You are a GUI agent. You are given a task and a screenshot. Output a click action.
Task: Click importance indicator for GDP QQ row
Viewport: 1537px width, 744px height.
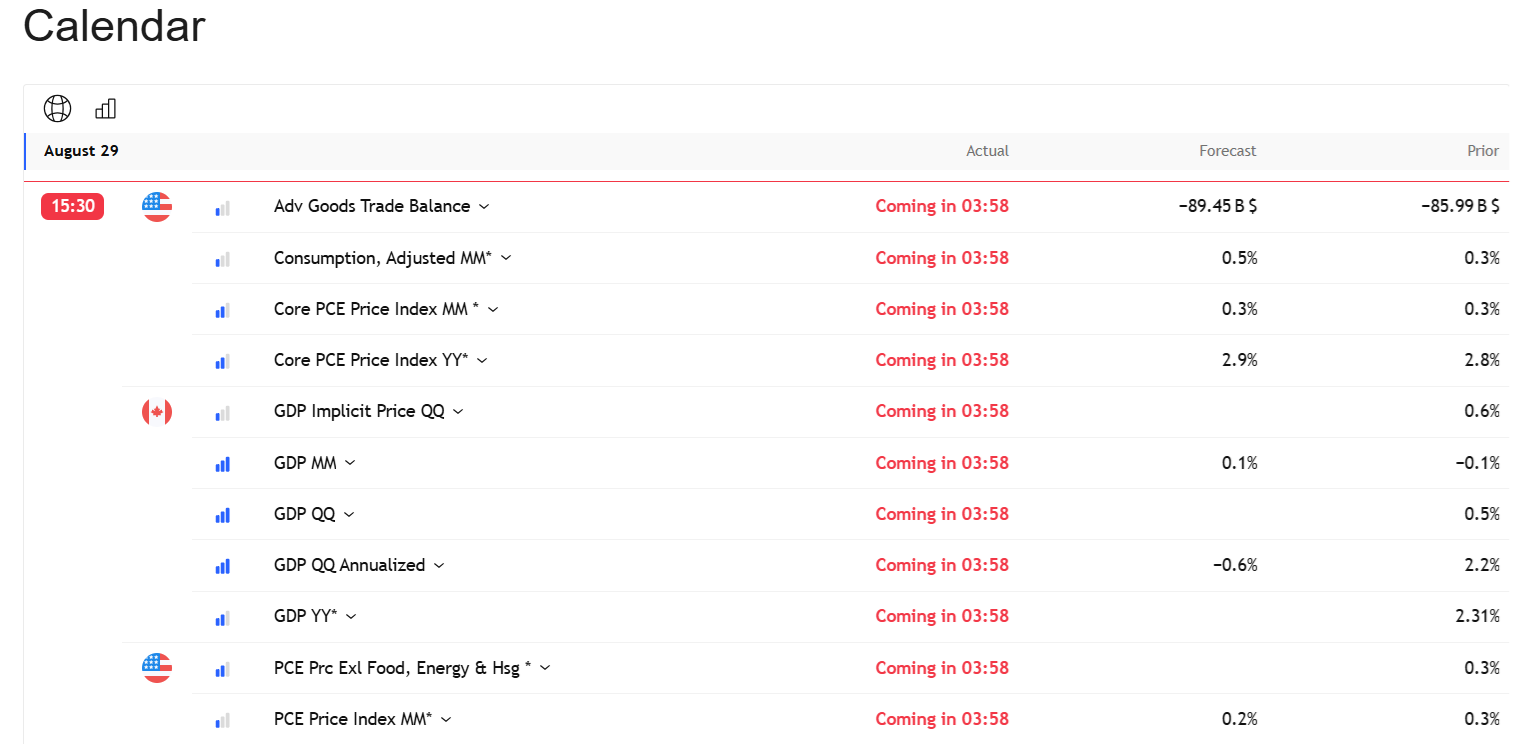(x=222, y=515)
